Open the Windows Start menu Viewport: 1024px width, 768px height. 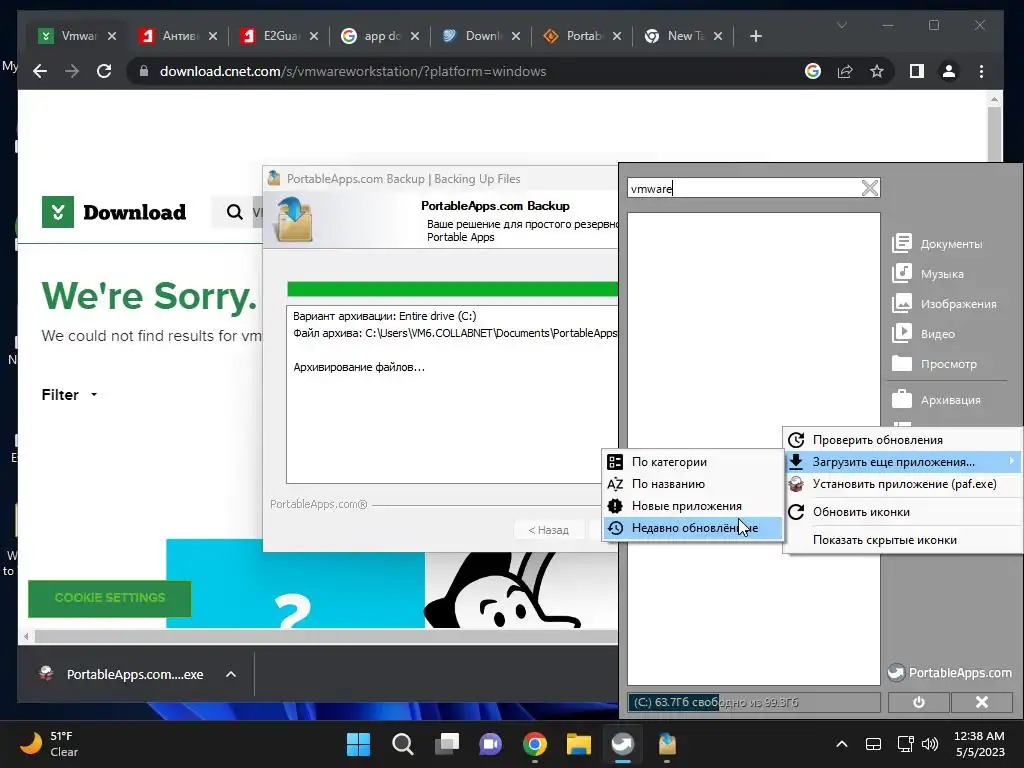click(x=358, y=744)
